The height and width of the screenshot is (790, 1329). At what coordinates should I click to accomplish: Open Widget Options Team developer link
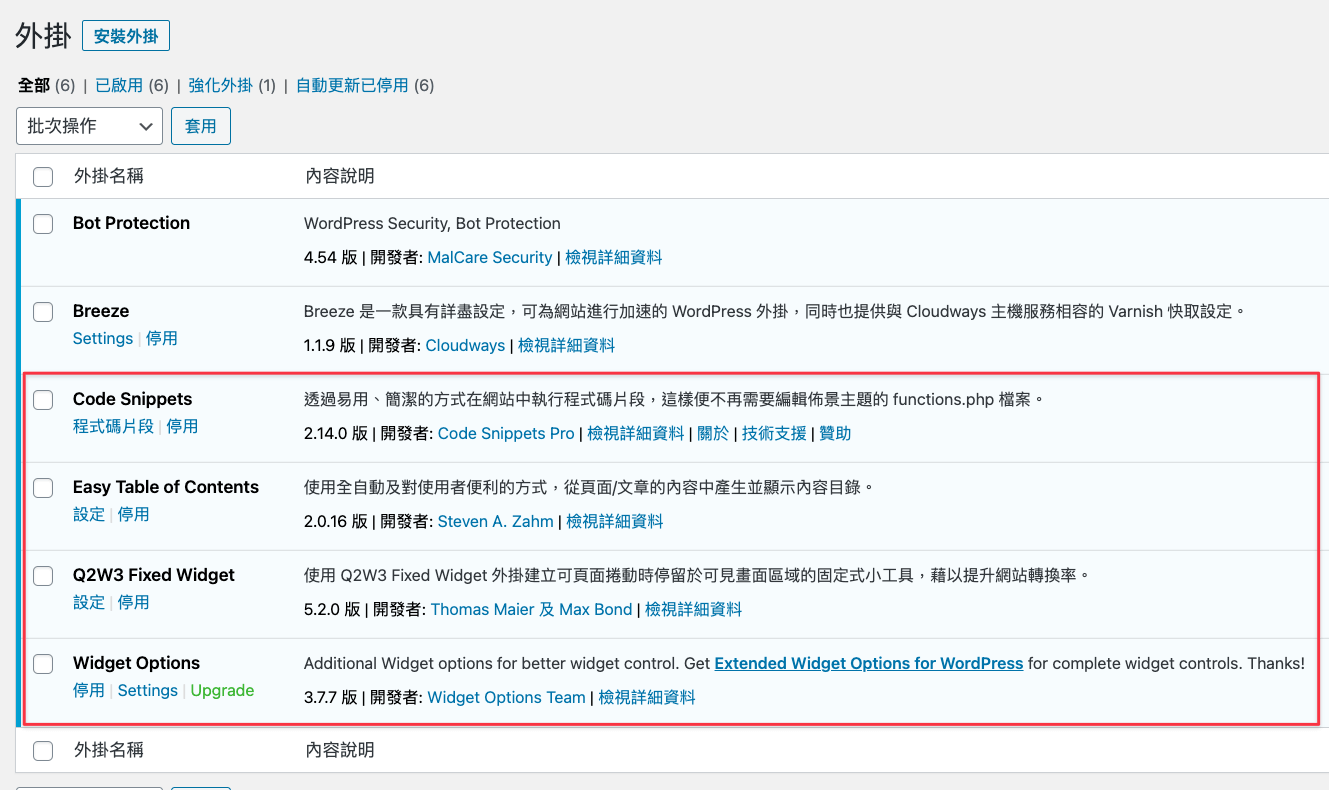506,697
